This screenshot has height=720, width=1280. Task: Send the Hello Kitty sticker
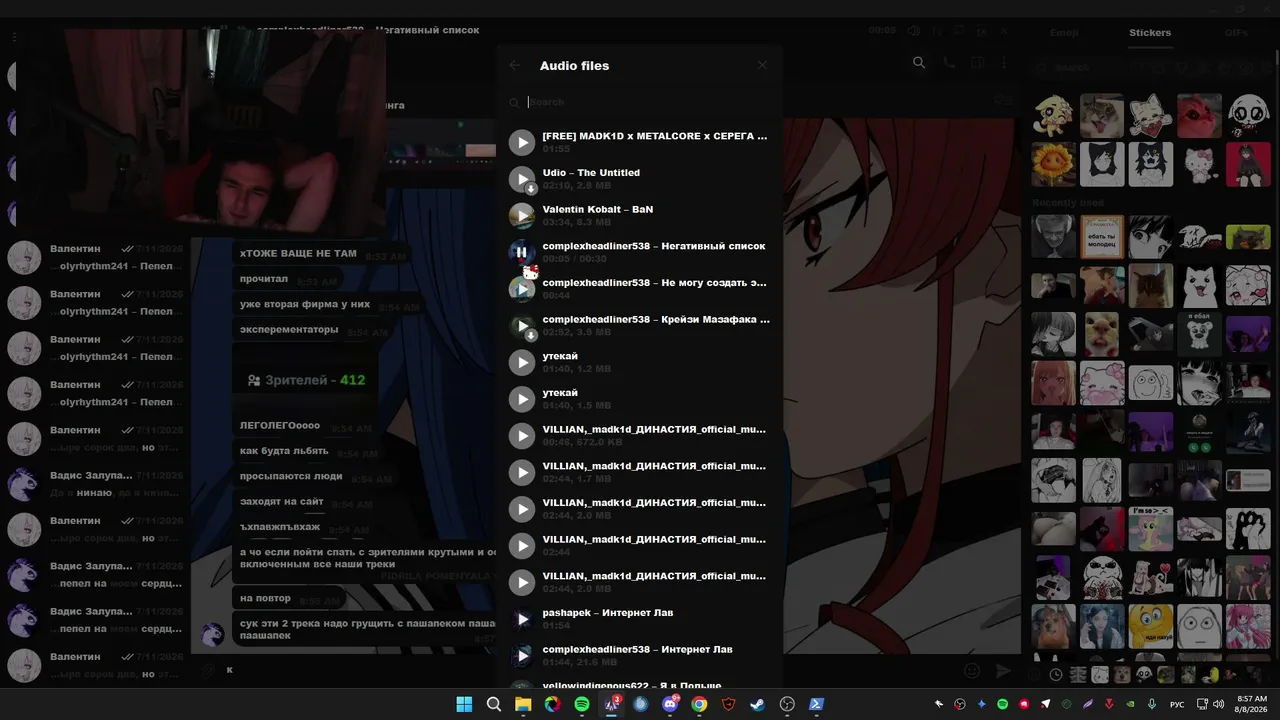point(1199,164)
